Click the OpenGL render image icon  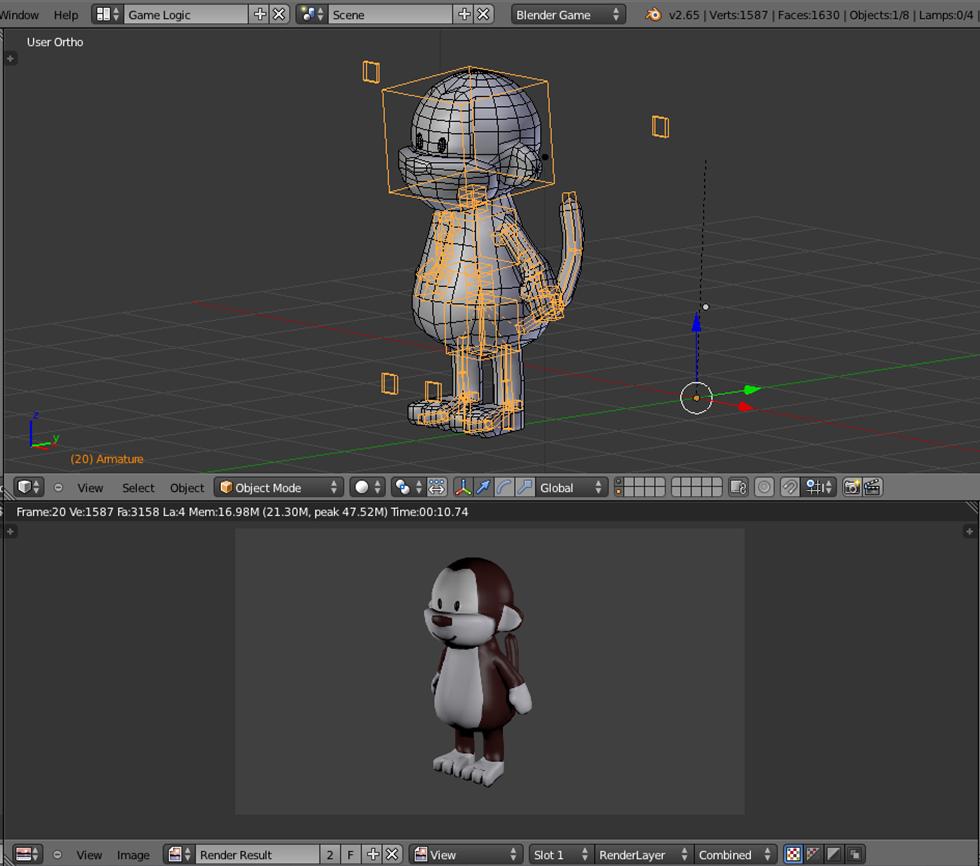point(851,487)
